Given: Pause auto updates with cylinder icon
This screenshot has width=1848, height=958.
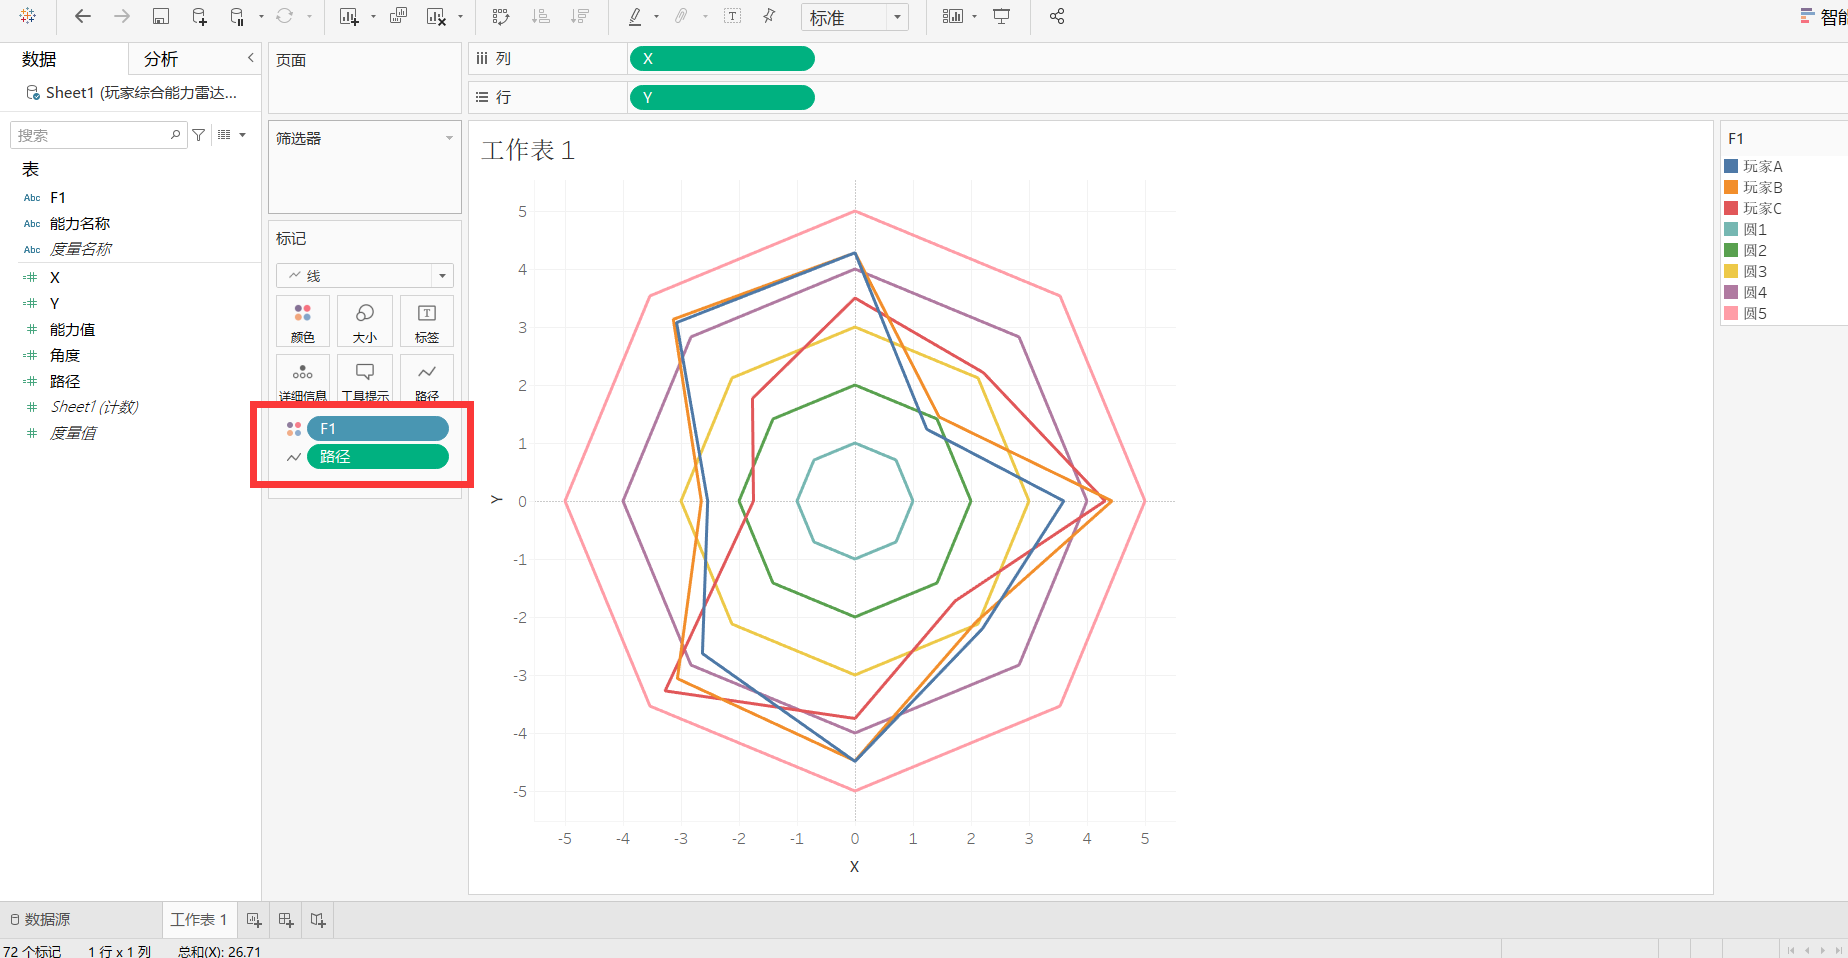Looking at the screenshot, I should click(237, 16).
